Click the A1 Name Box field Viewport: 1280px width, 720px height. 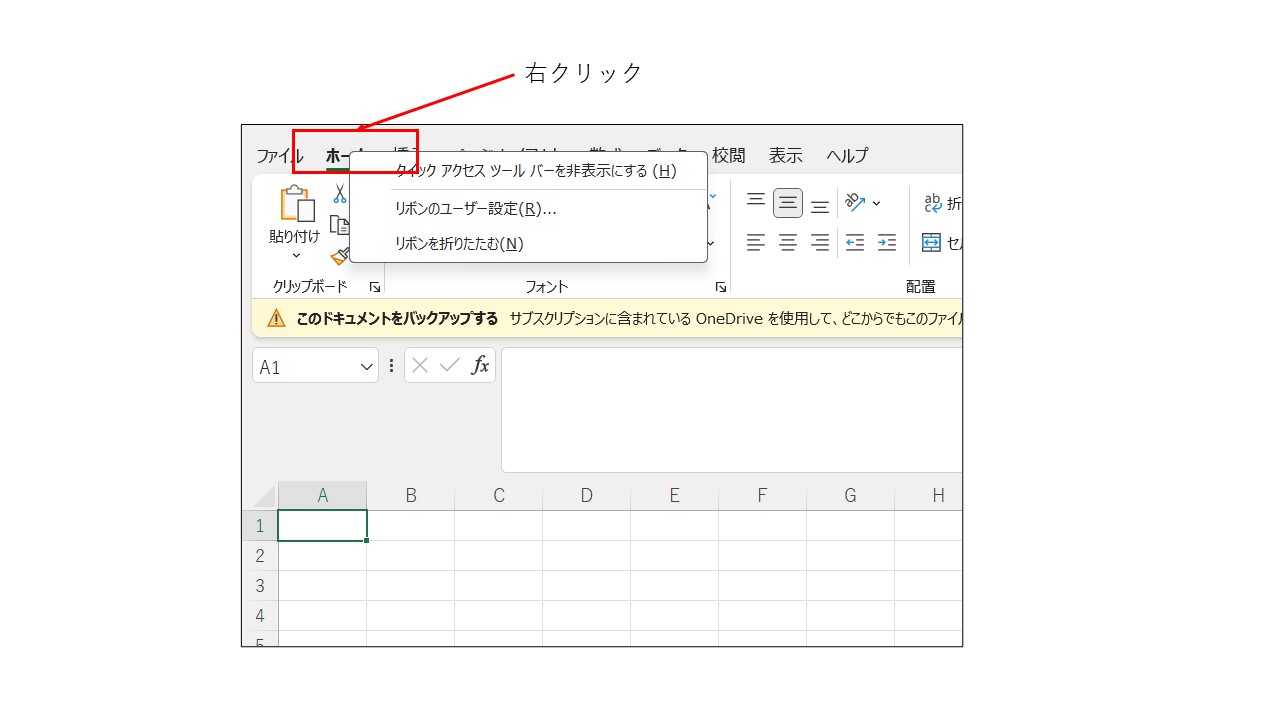(x=305, y=366)
